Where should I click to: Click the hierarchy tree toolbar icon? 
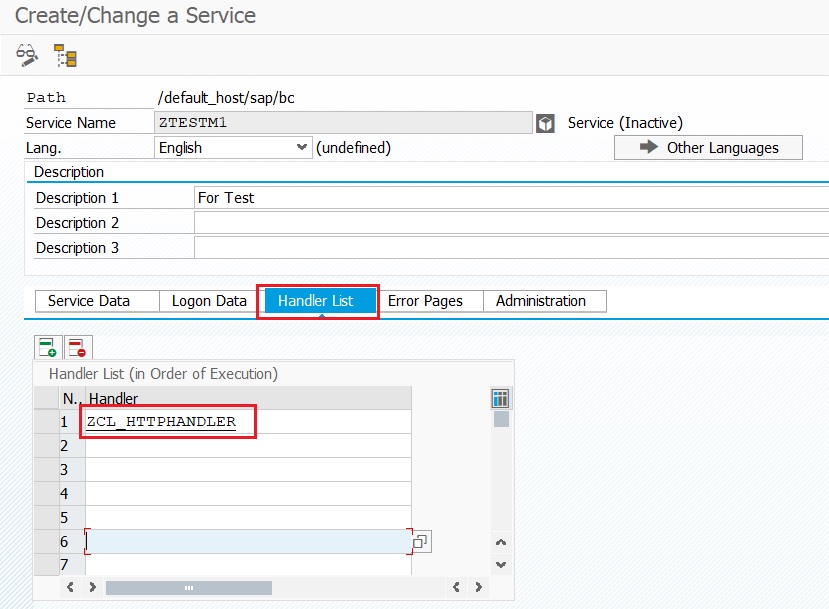pos(66,55)
